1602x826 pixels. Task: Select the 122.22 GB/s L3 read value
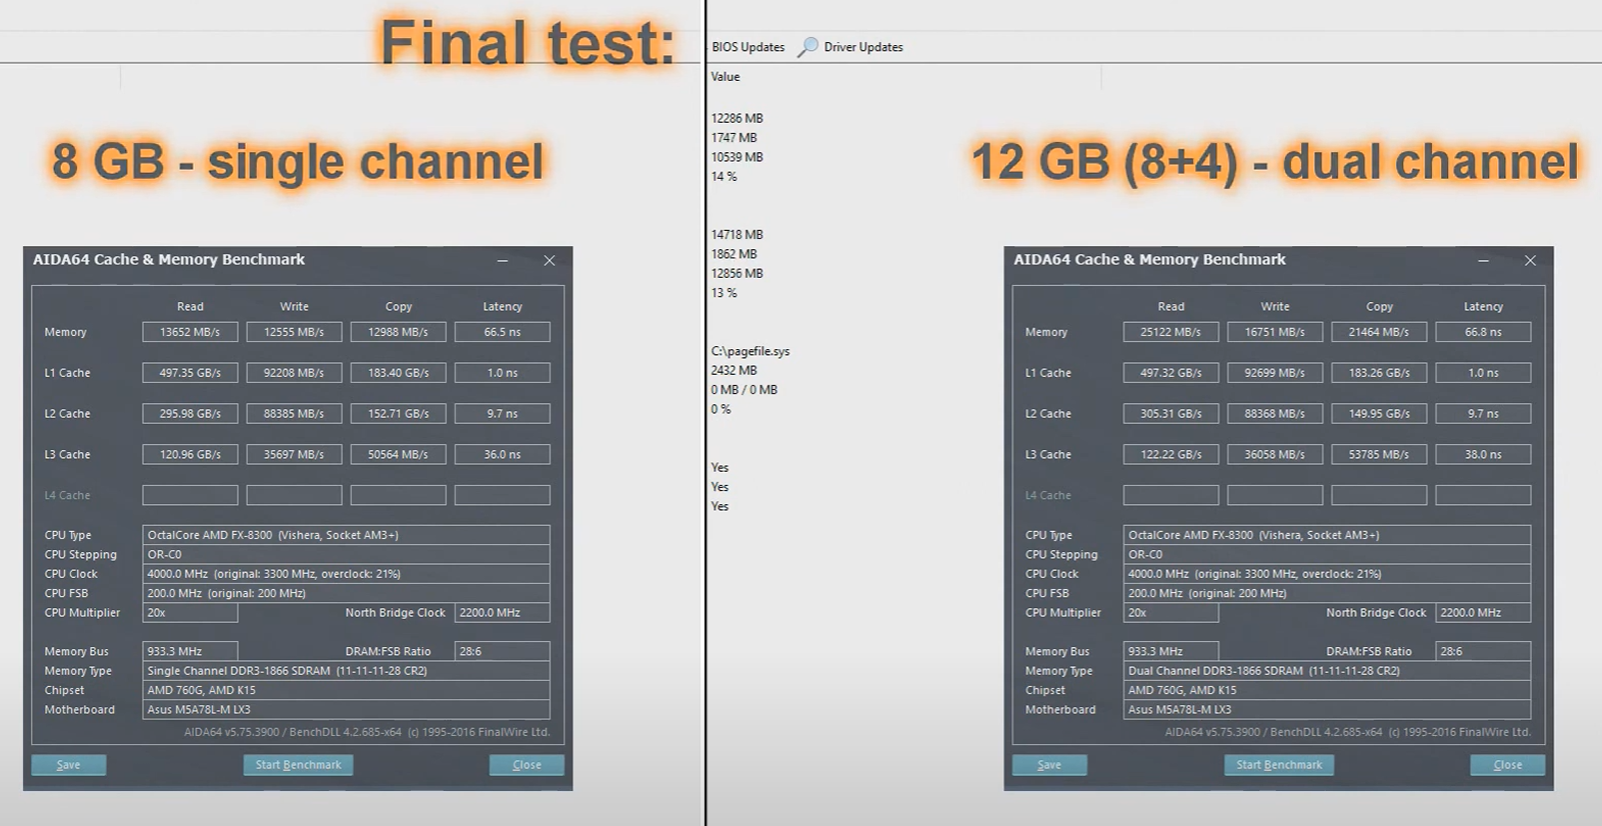tap(1171, 455)
